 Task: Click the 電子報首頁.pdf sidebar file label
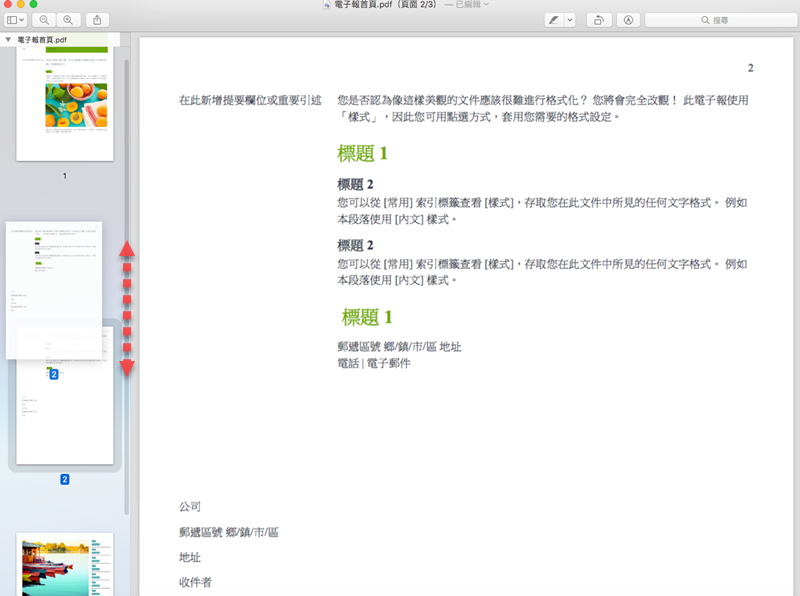pos(42,39)
